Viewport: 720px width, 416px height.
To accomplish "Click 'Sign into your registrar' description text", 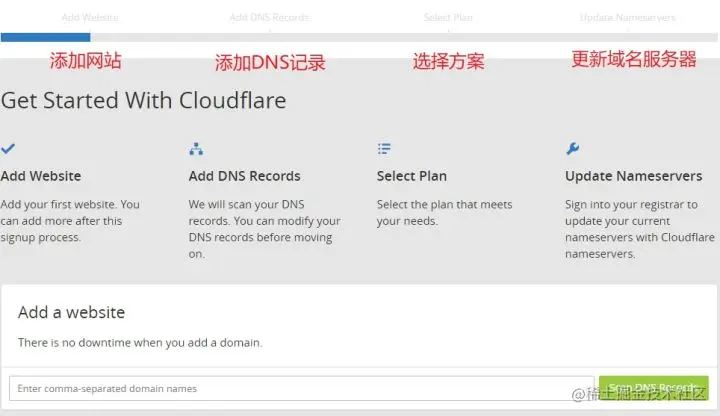I will point(640,229).
